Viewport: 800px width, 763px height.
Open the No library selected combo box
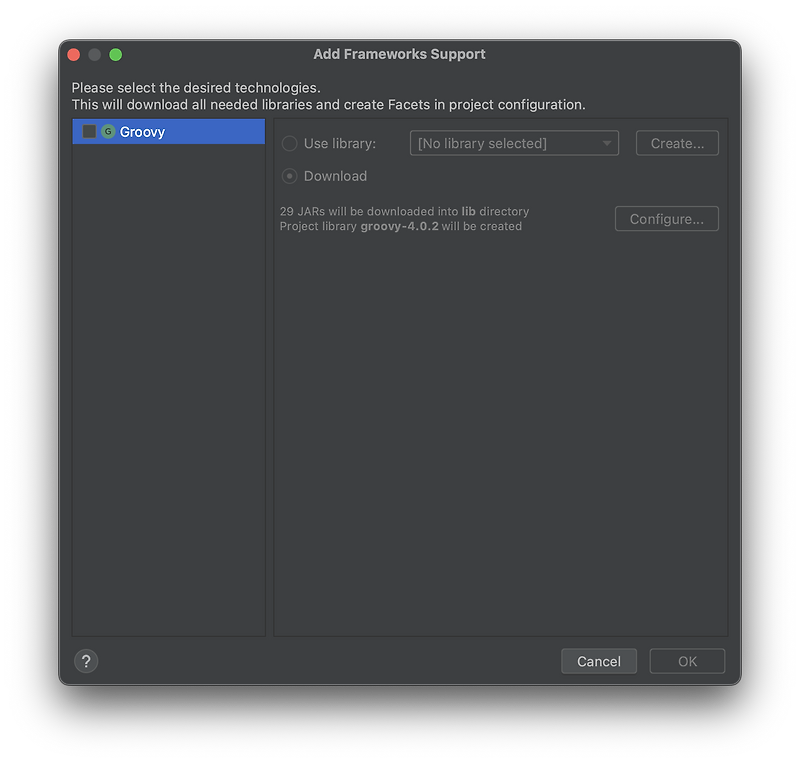tap(513, 143)
